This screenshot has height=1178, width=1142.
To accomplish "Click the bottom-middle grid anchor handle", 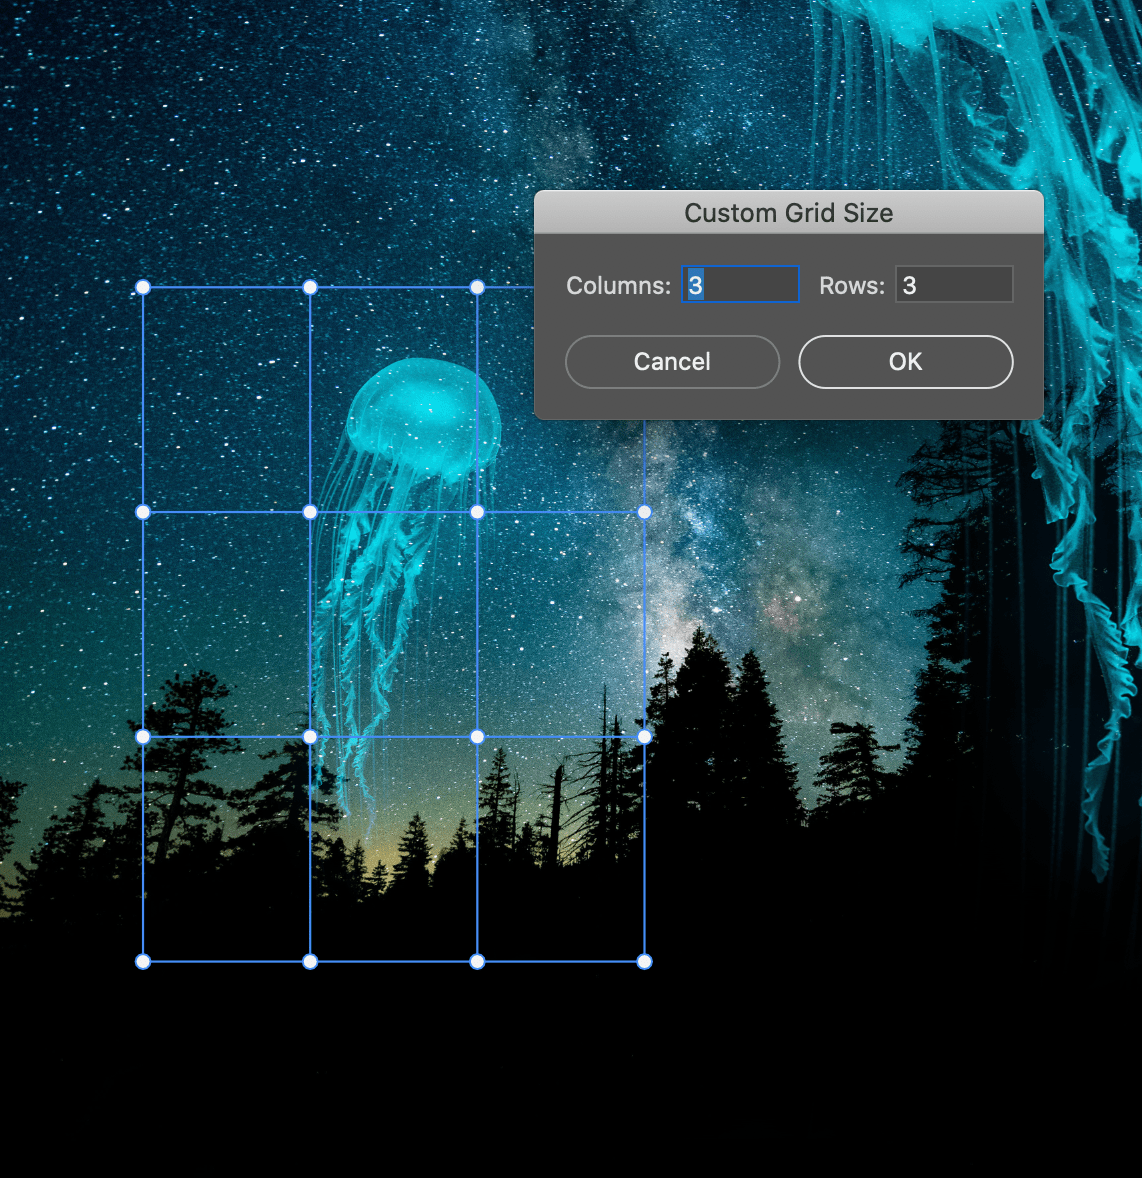I will (310, 961).
